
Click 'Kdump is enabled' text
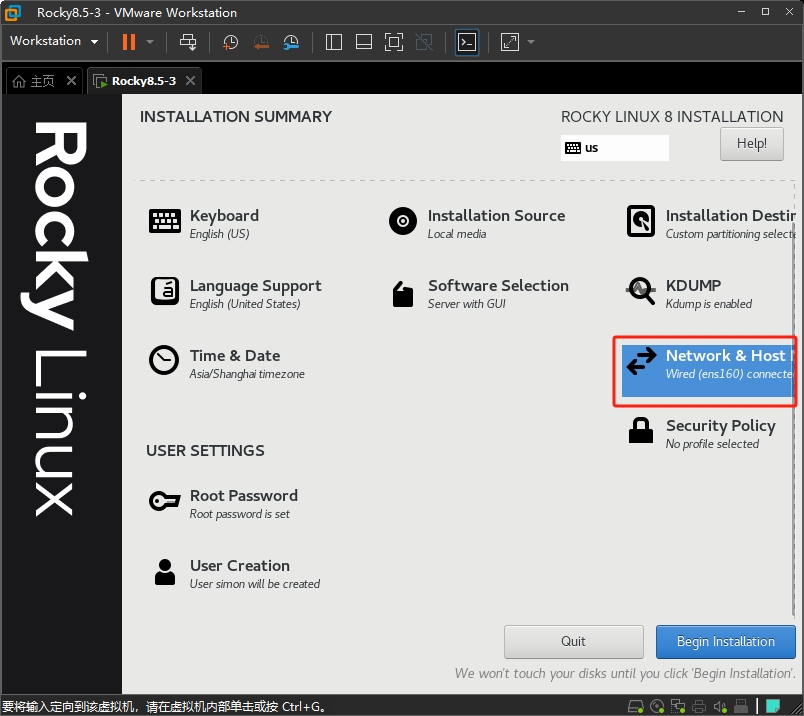click(x=709, y=304)
